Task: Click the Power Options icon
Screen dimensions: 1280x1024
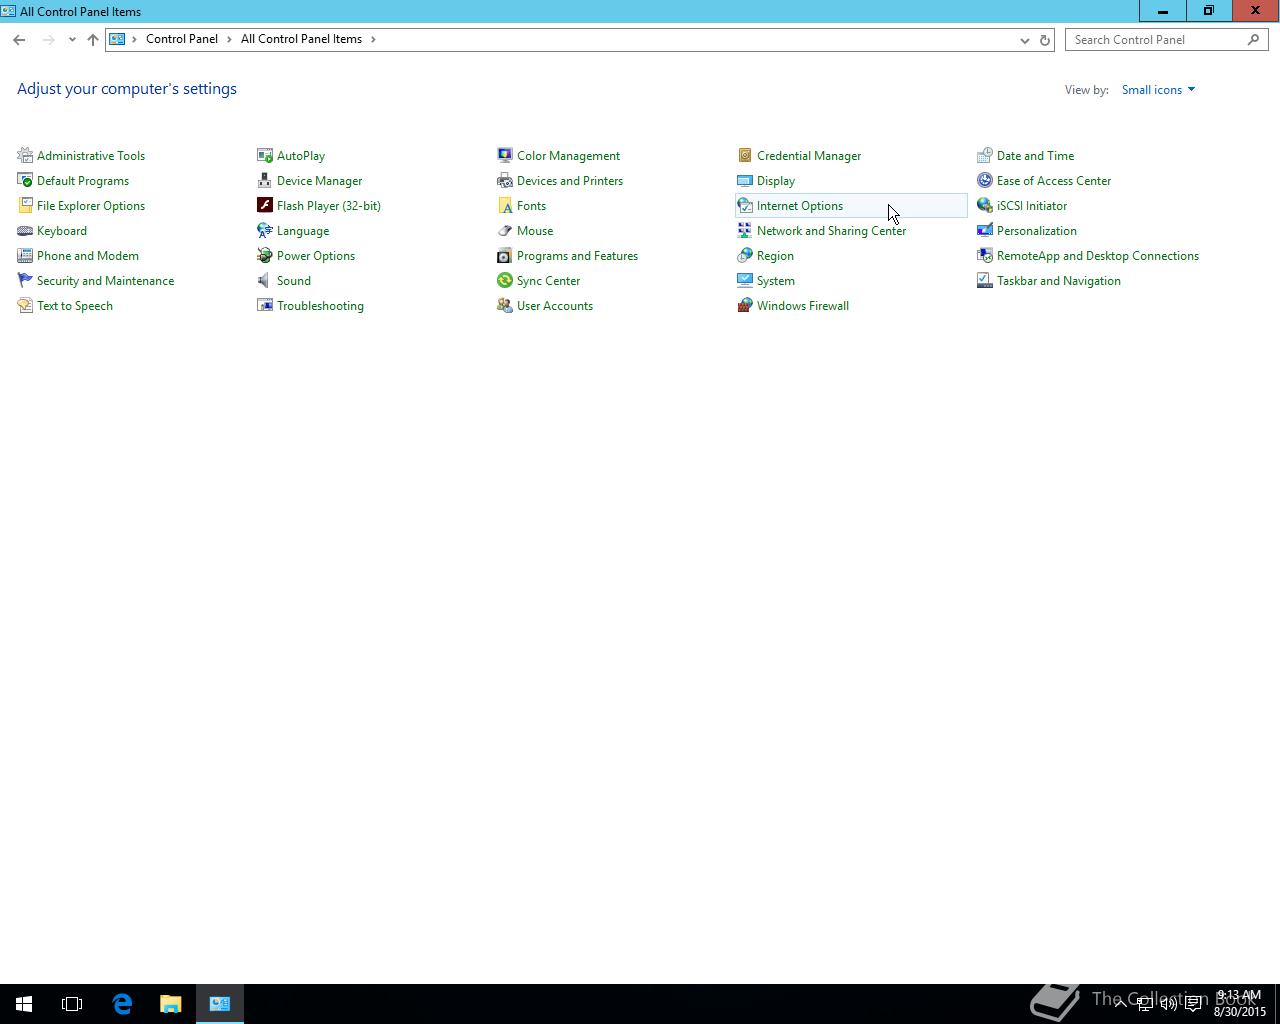Action: [x=265, y=255]
